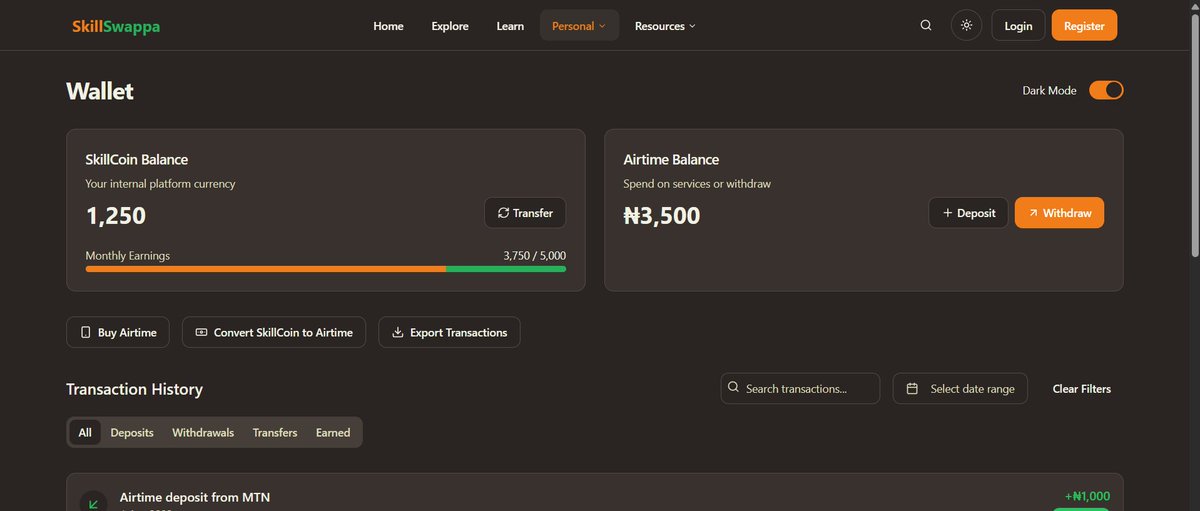Click magnifier icon in transaction search box

coord(734,387)
